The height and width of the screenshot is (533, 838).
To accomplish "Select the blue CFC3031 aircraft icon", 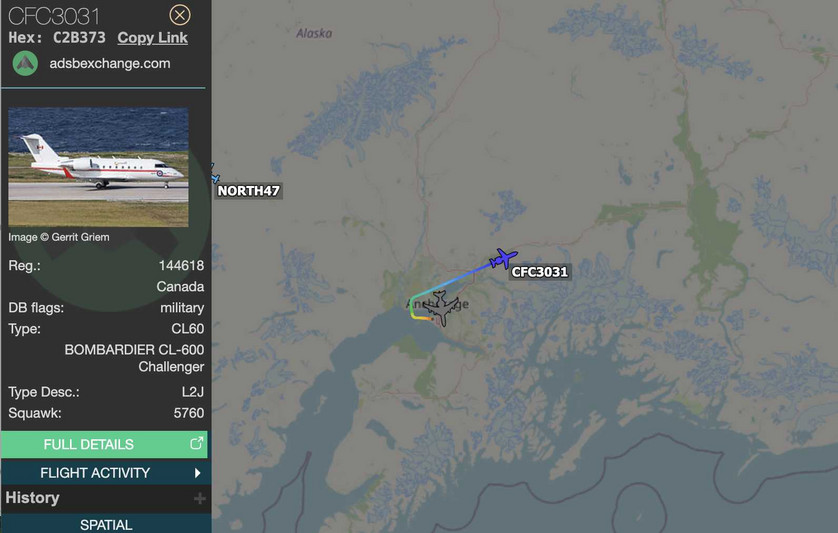I will pos(503,259).
